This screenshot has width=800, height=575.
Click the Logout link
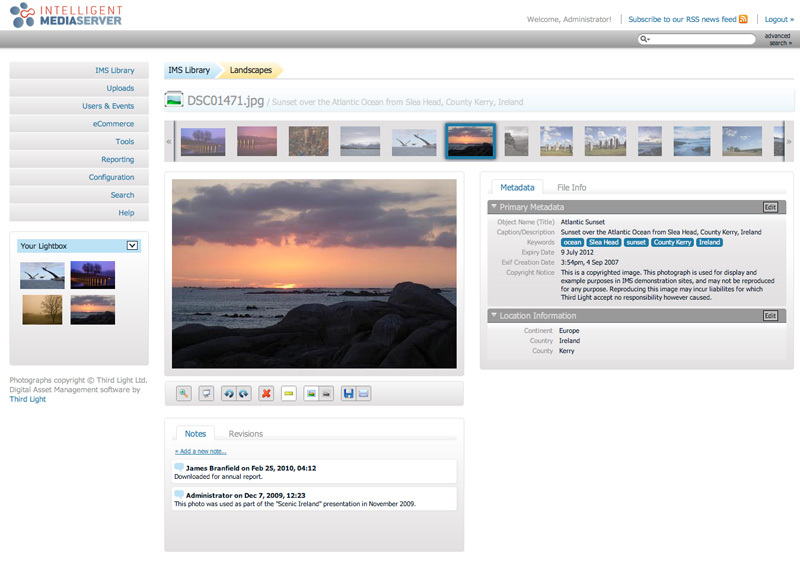(779, 19)
